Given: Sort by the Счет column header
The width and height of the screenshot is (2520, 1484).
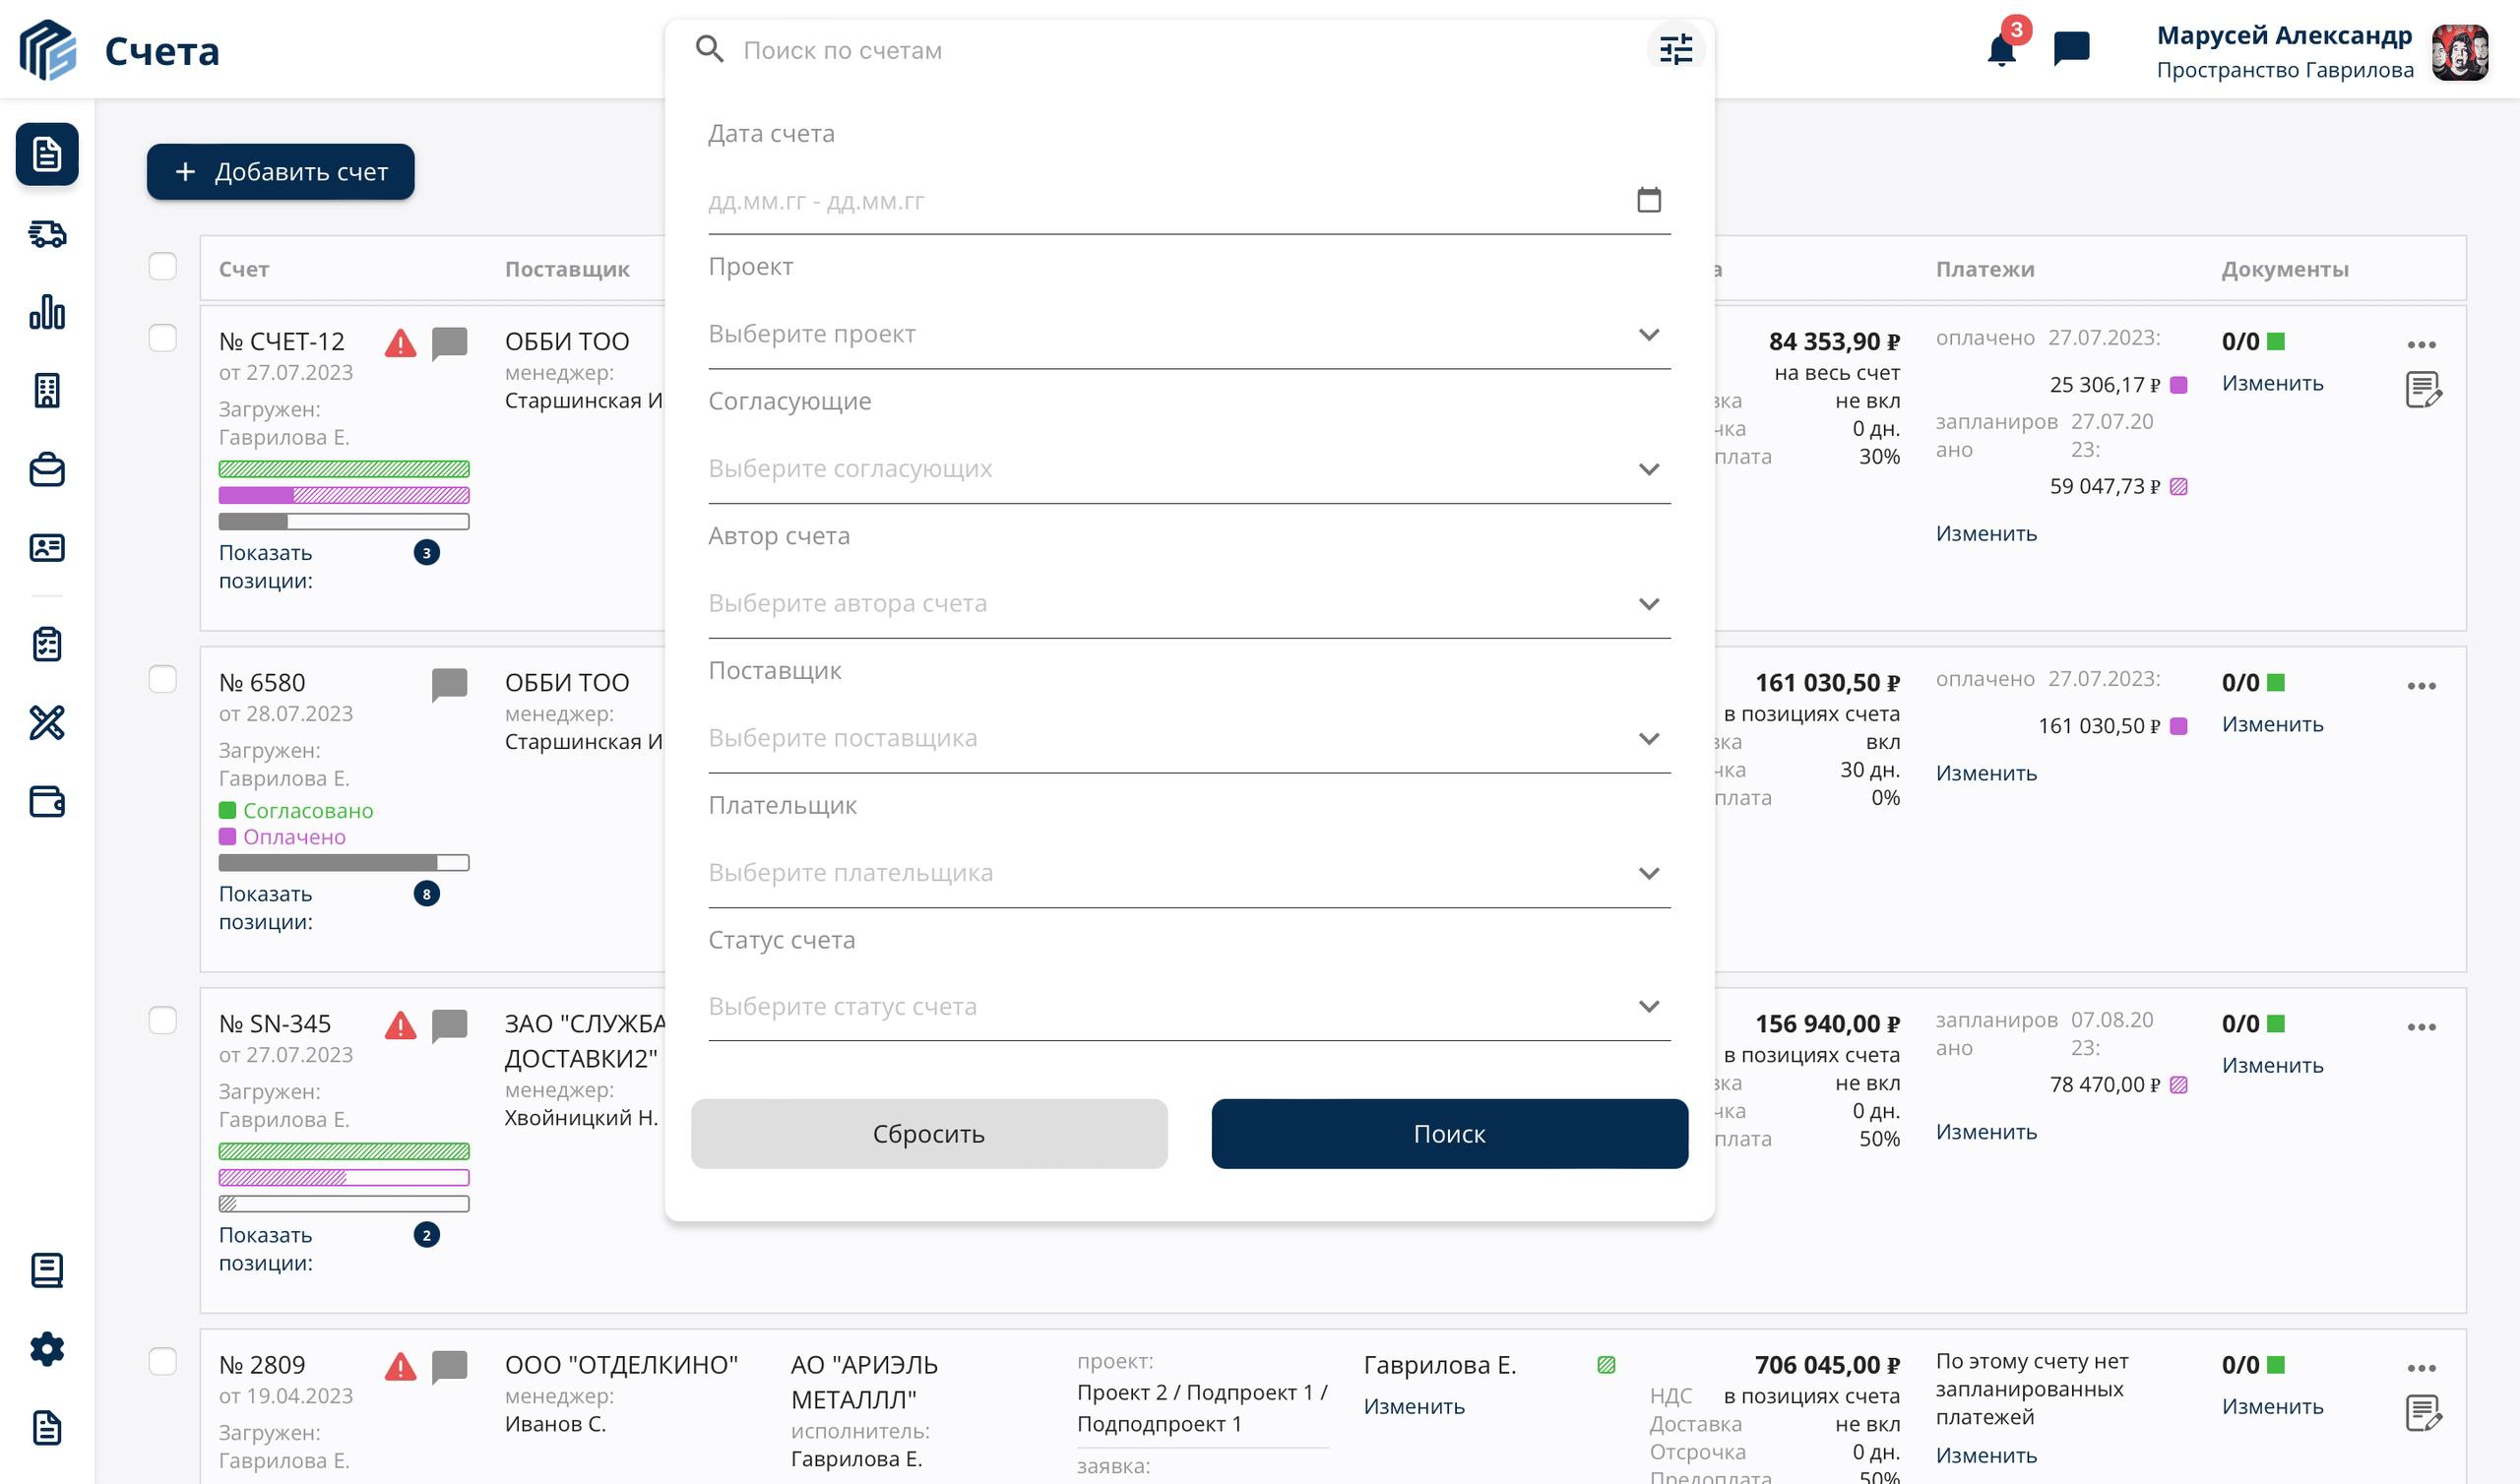Looking at the screenshot, I should coord(244,269).
